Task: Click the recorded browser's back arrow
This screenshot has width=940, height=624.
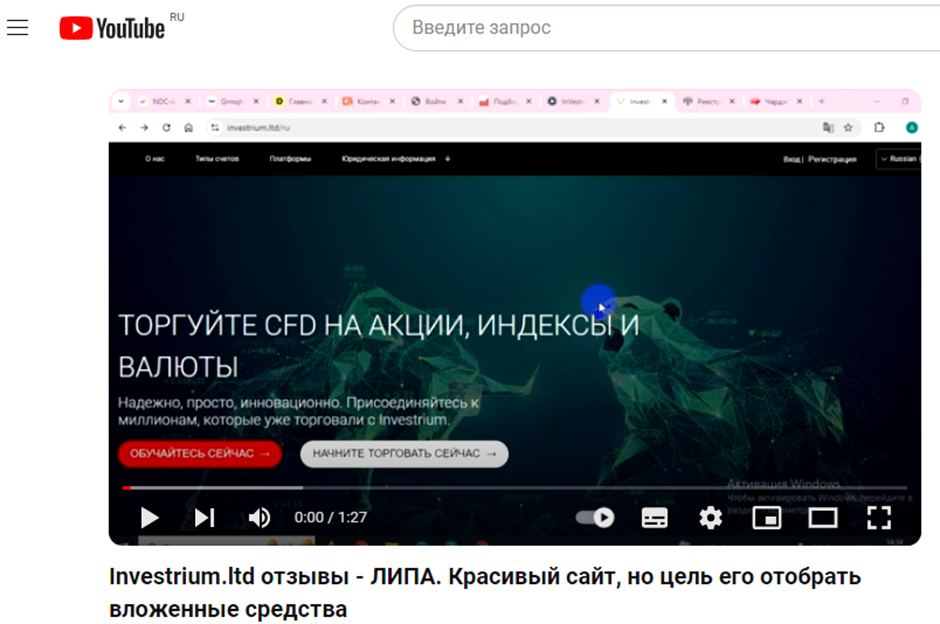Action: 122,128
